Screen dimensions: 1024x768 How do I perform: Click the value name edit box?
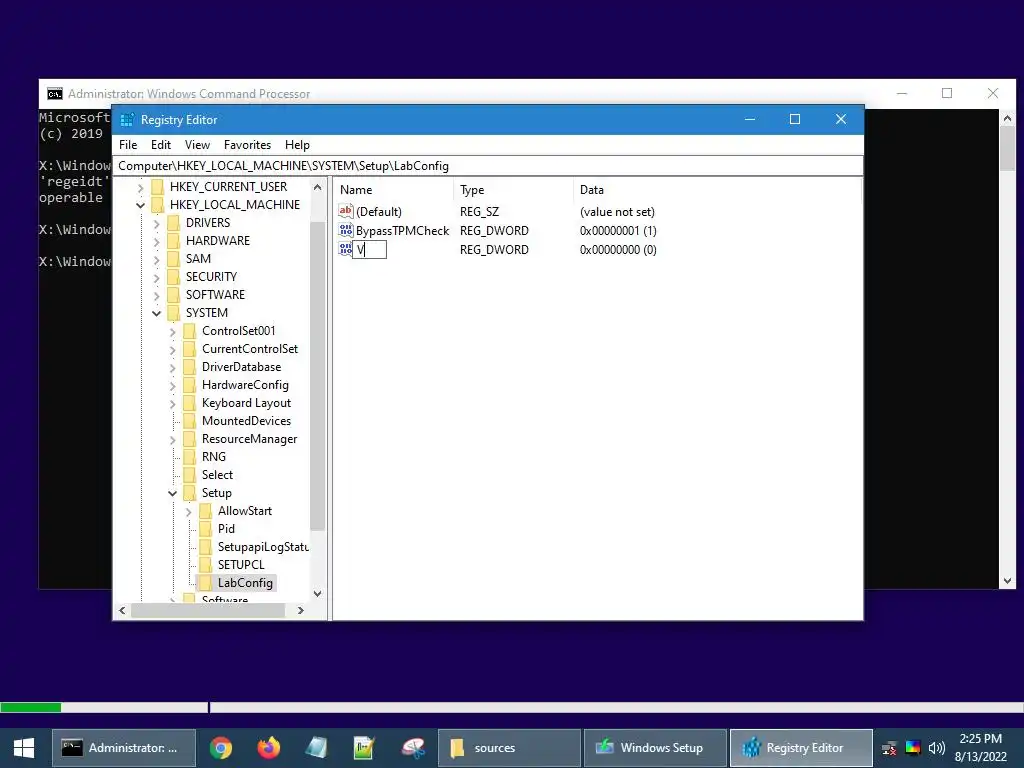[x=370, y=249]
